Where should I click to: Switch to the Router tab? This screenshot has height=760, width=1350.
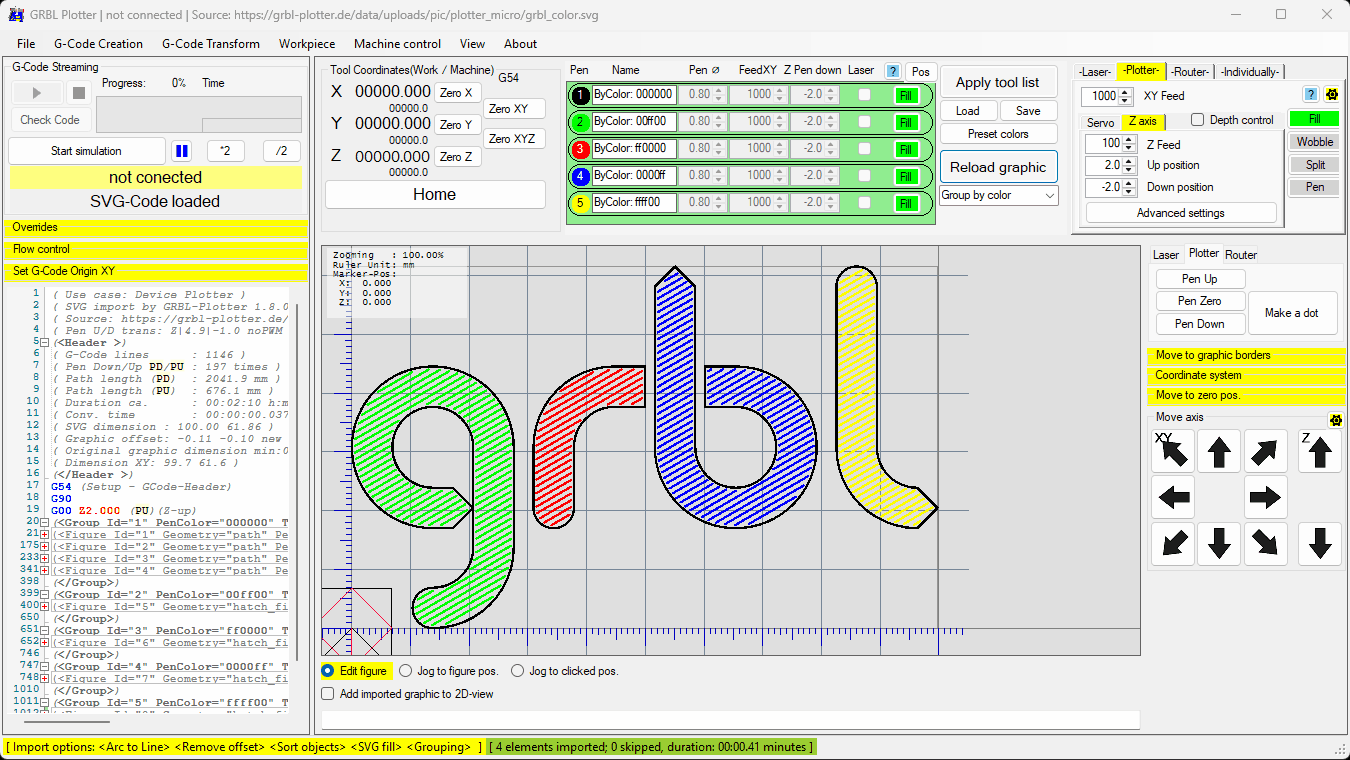pyautogui.click(x=1240, y=254)
